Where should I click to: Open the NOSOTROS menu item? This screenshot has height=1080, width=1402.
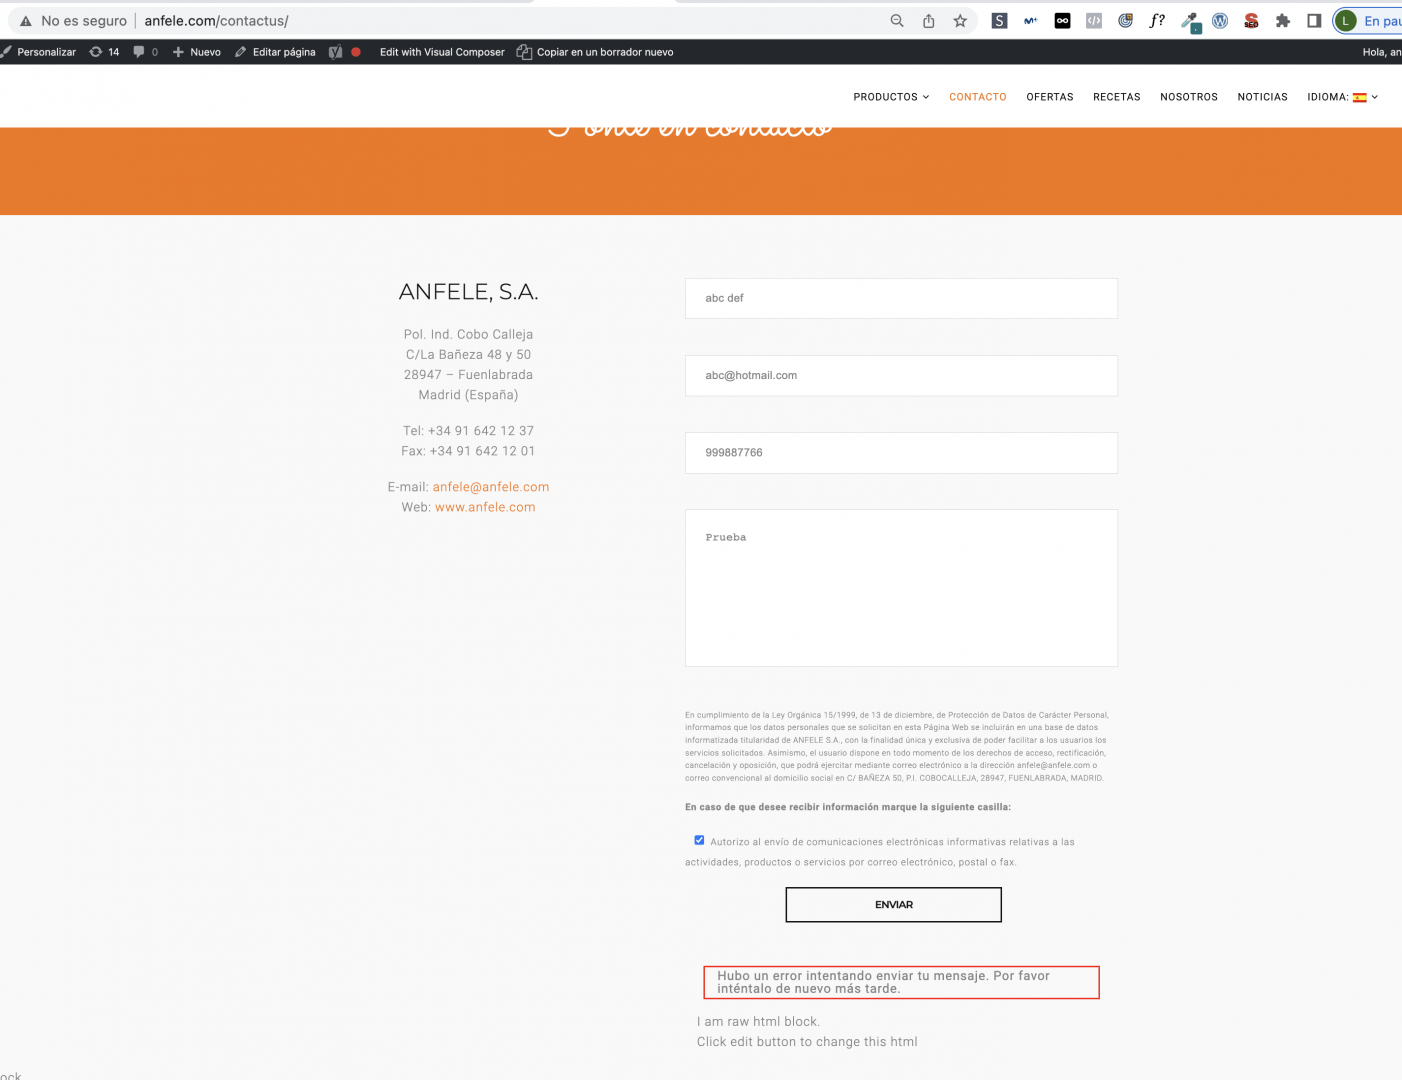(1189, 97)
